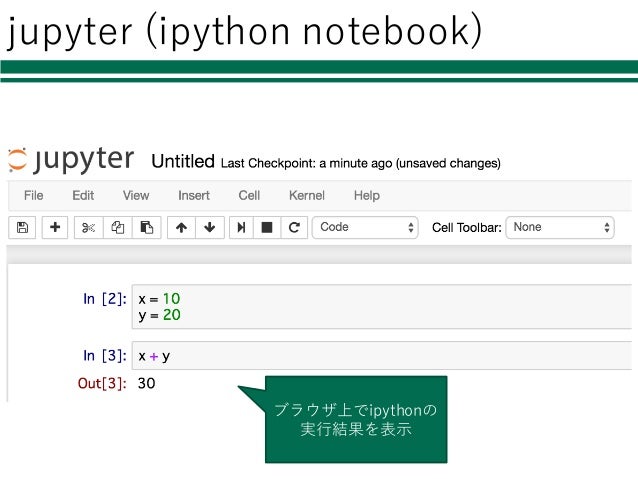Screen dimensions: 638x479
Task: Click into code cell containing x = 10
Action: tap(382, 306)
